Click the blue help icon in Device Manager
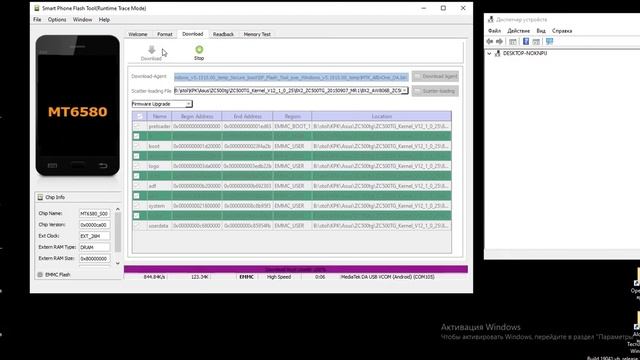The width and height of the screenshot is (640, 360). tap(526, 42)
